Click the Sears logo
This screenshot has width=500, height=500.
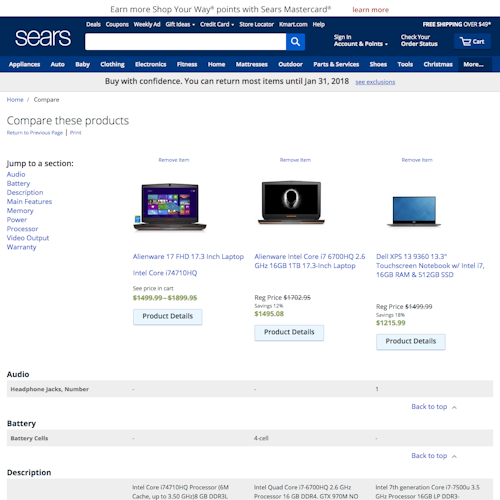pos(43,38)
